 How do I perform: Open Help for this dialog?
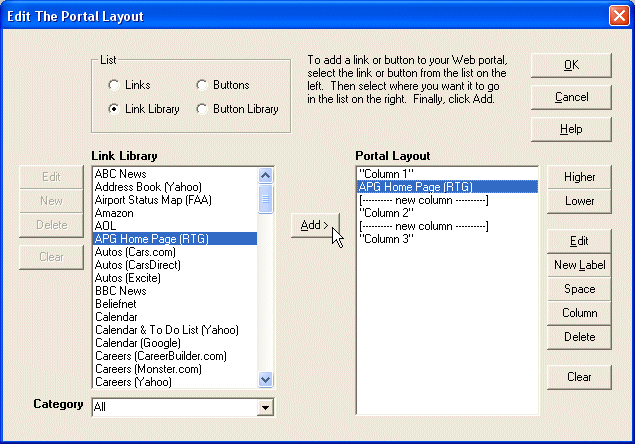click(x=570, y=129)
